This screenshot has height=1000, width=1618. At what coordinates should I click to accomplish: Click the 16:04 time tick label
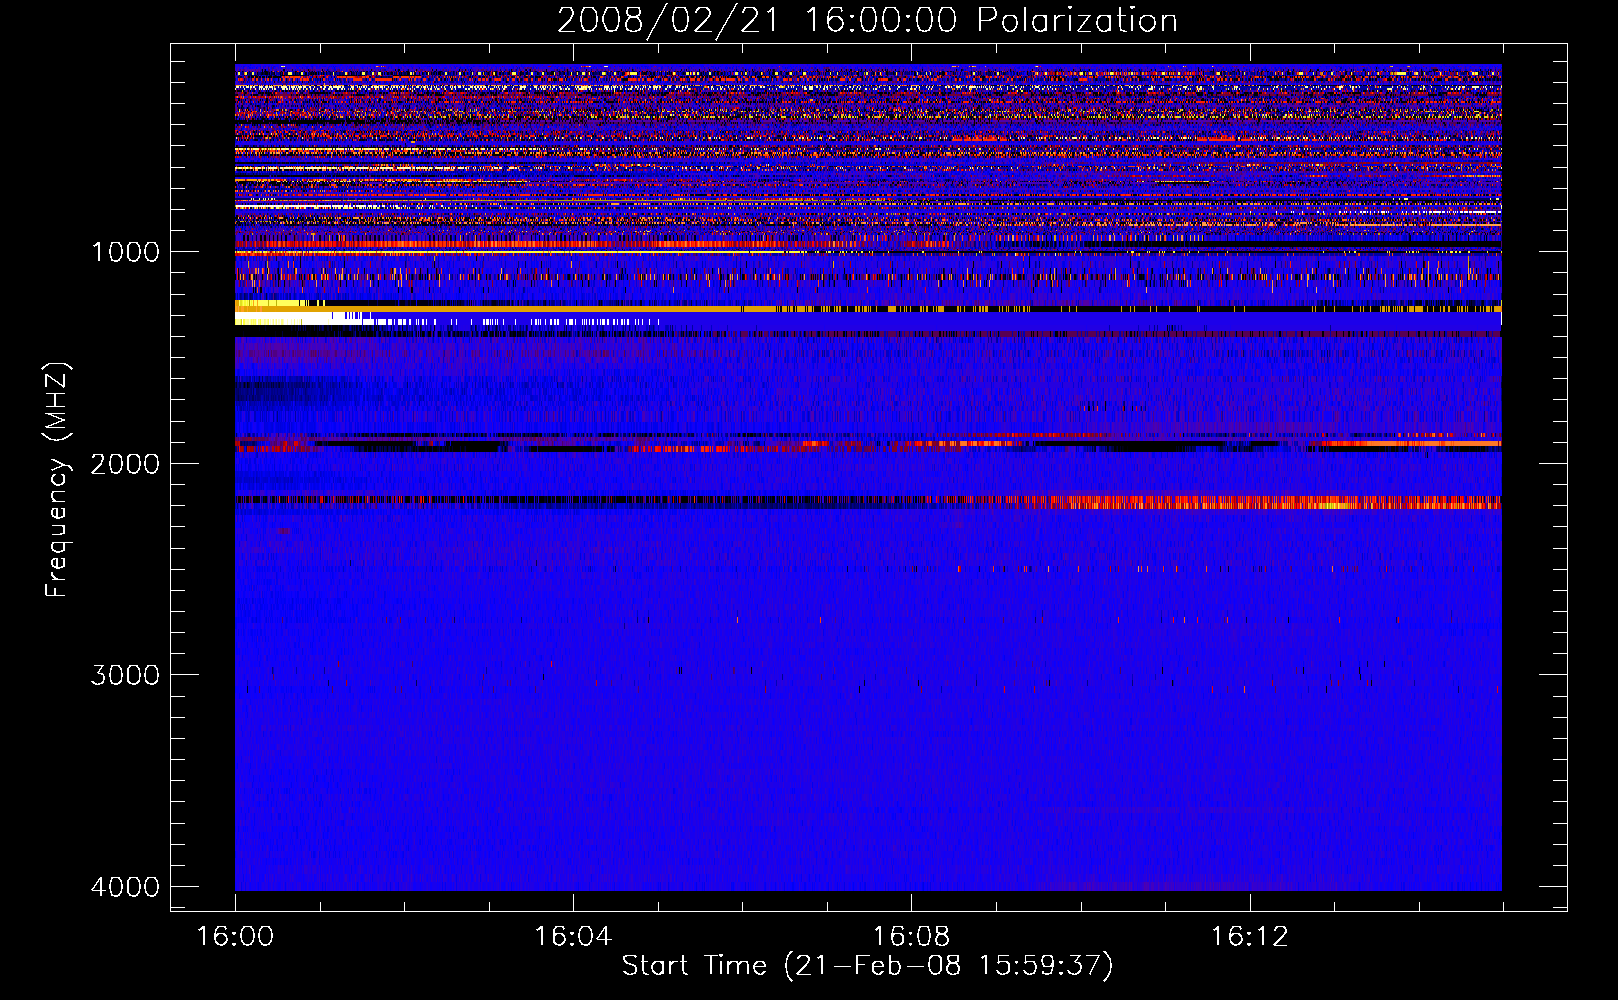(573, 937)
